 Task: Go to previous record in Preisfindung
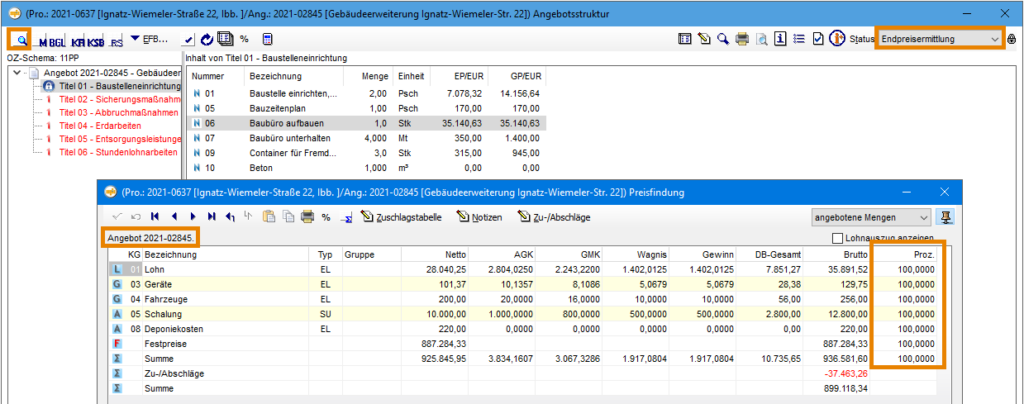pos(174,216)
